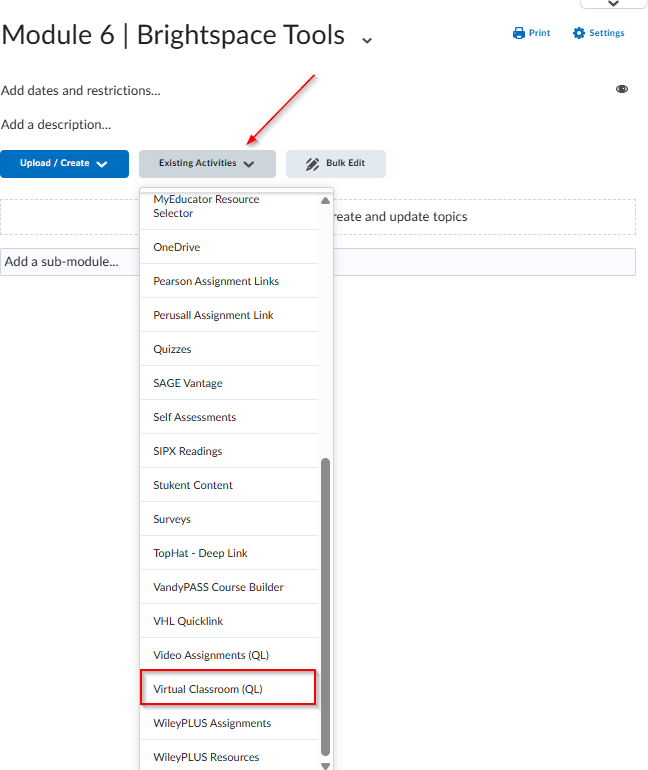The image size is (648, 770).
Task: Click the dropdown list scrollbar thumb
Action: point(325,606)
